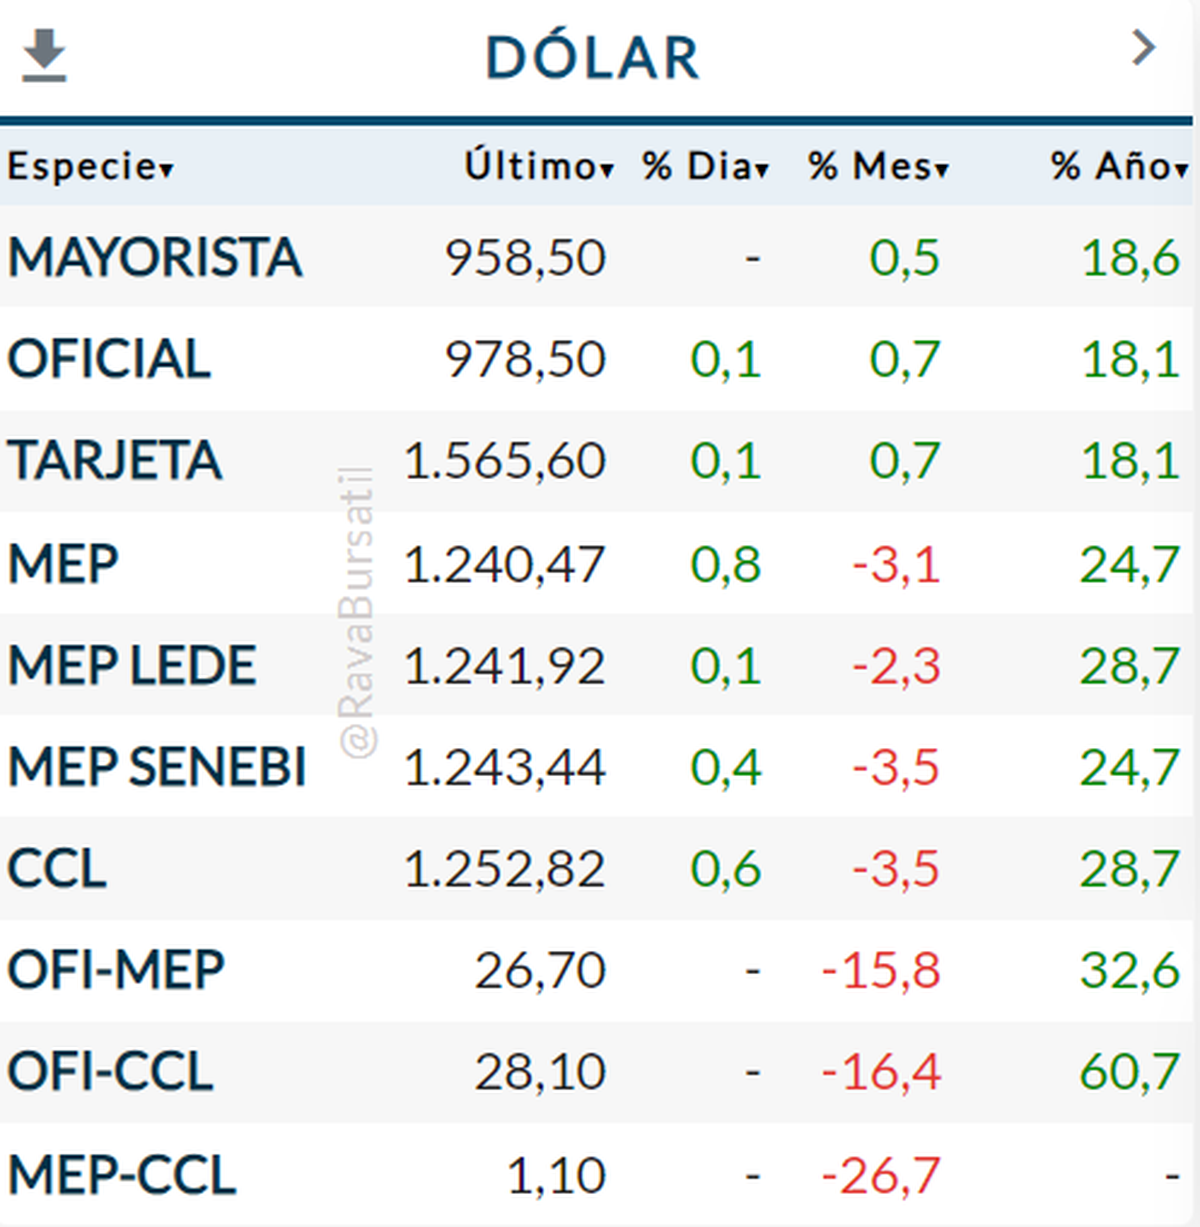Click the MAYORISTA price 958,50

pyautogui.click(x=525, y=257)
